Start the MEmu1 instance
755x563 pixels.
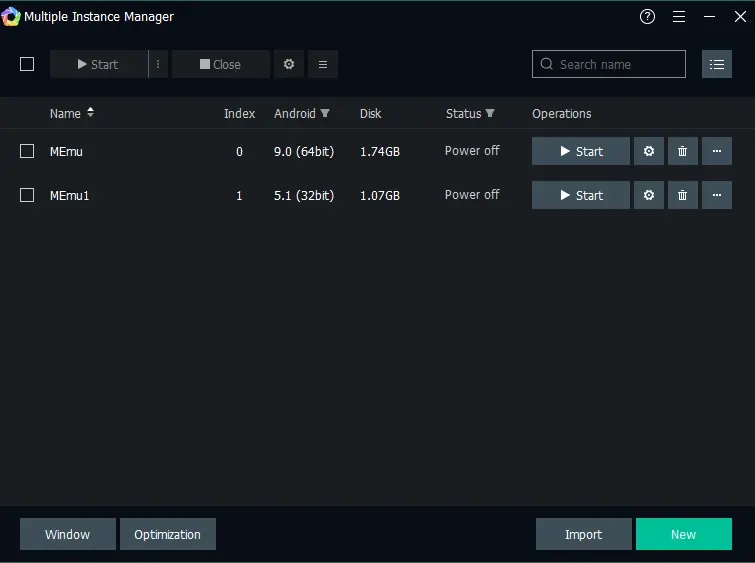coord(581,195)
